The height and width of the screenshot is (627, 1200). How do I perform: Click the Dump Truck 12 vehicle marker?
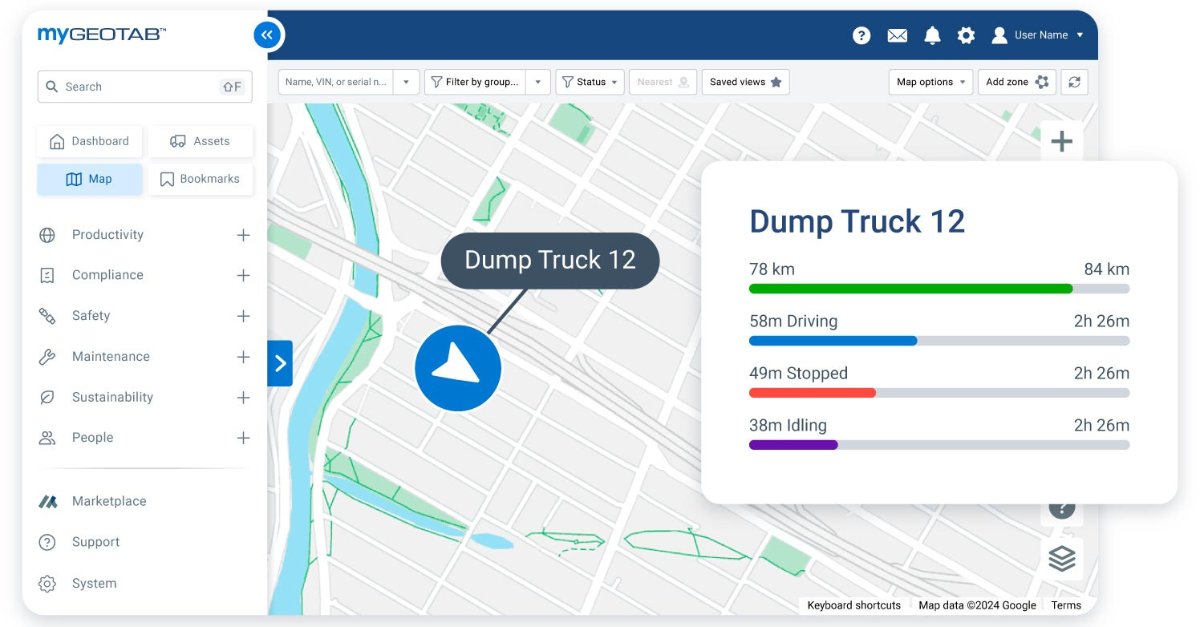(458, 368)
